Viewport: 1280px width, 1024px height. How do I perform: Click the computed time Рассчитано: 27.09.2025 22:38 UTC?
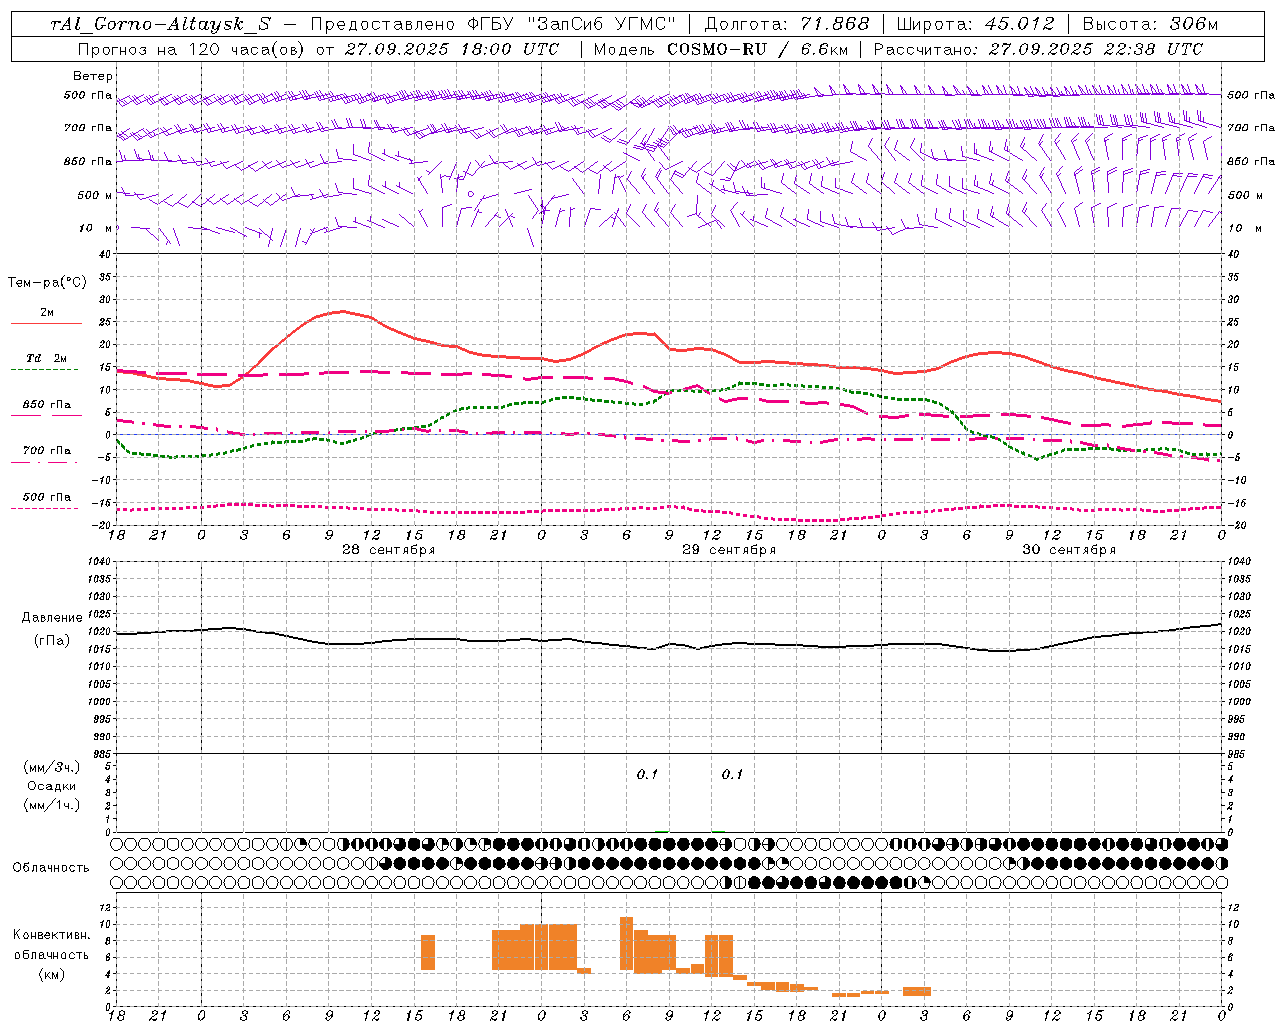(1038, 48)
